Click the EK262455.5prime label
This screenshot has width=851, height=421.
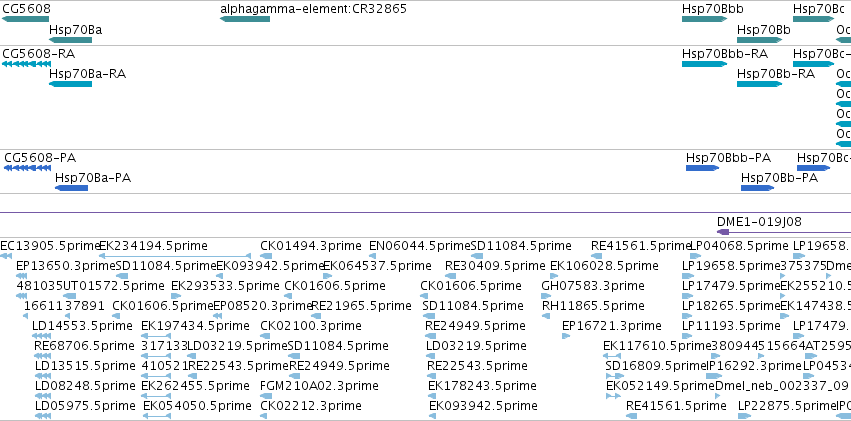click(195, 386)
